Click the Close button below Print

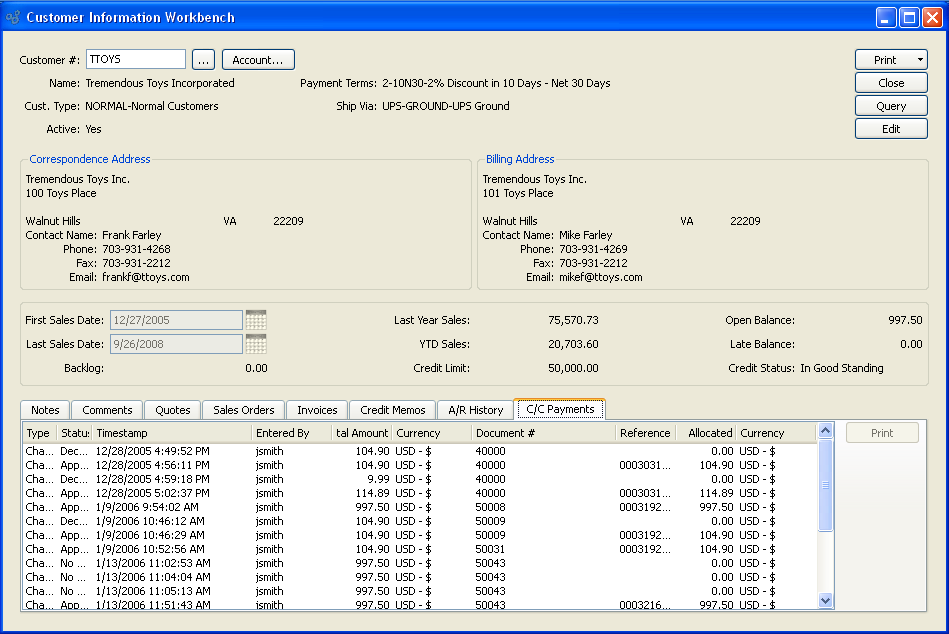[891, 83]
